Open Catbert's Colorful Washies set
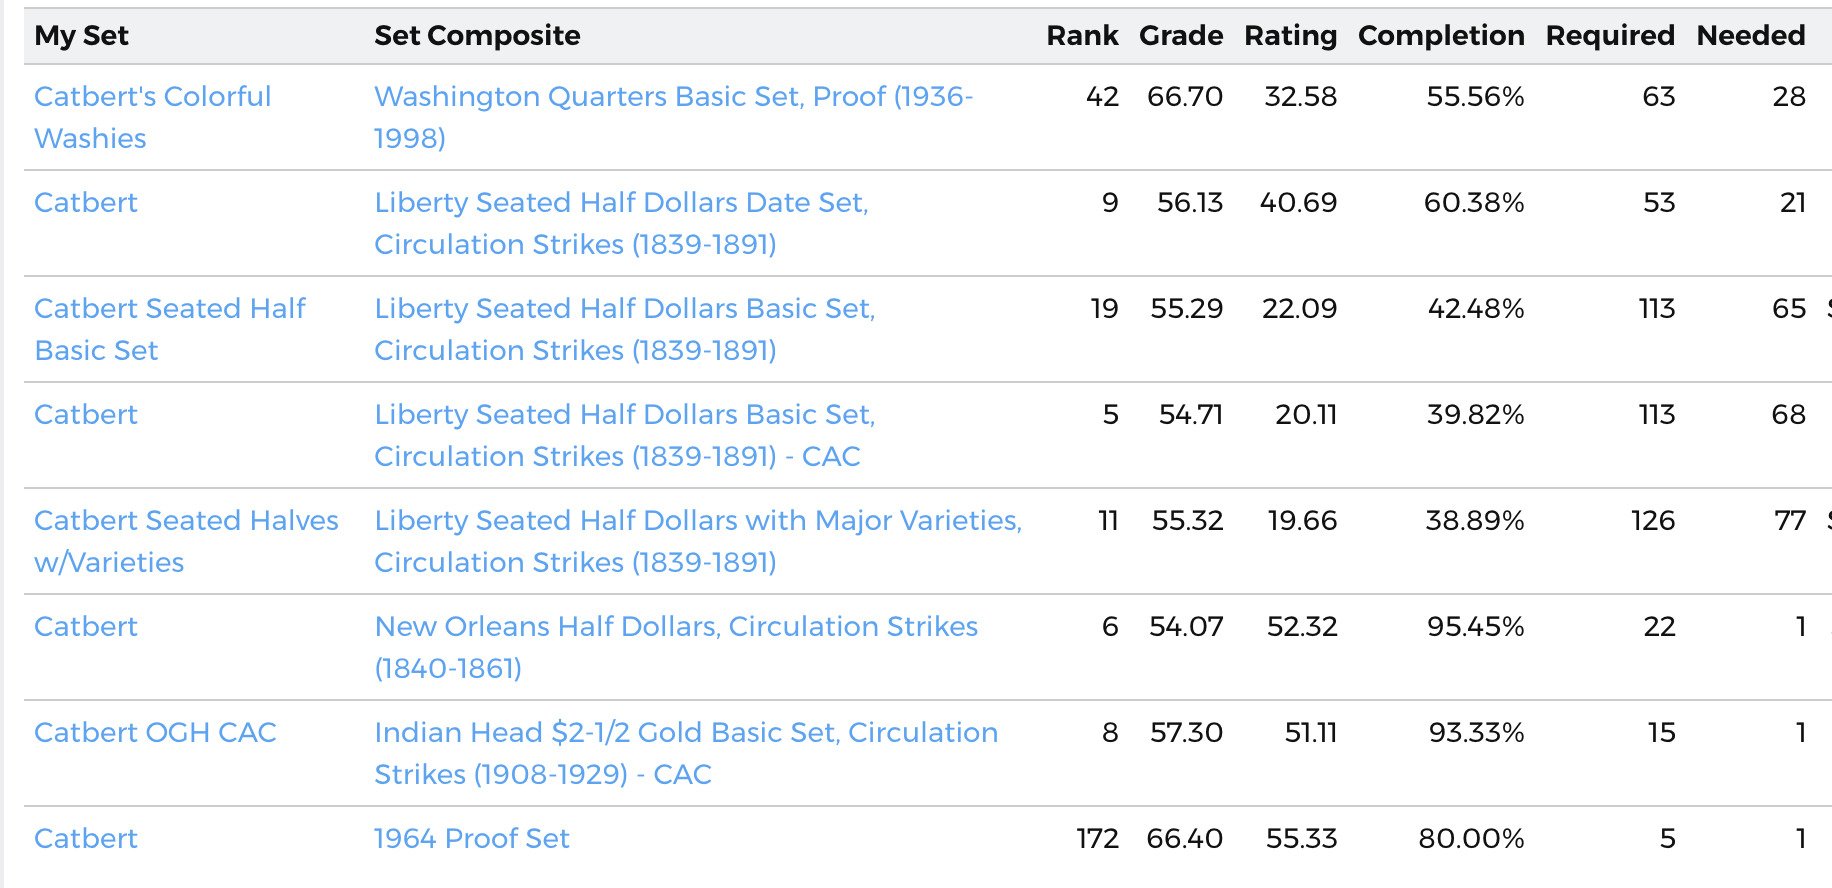Screen dimensions: 1832x888 152,117
